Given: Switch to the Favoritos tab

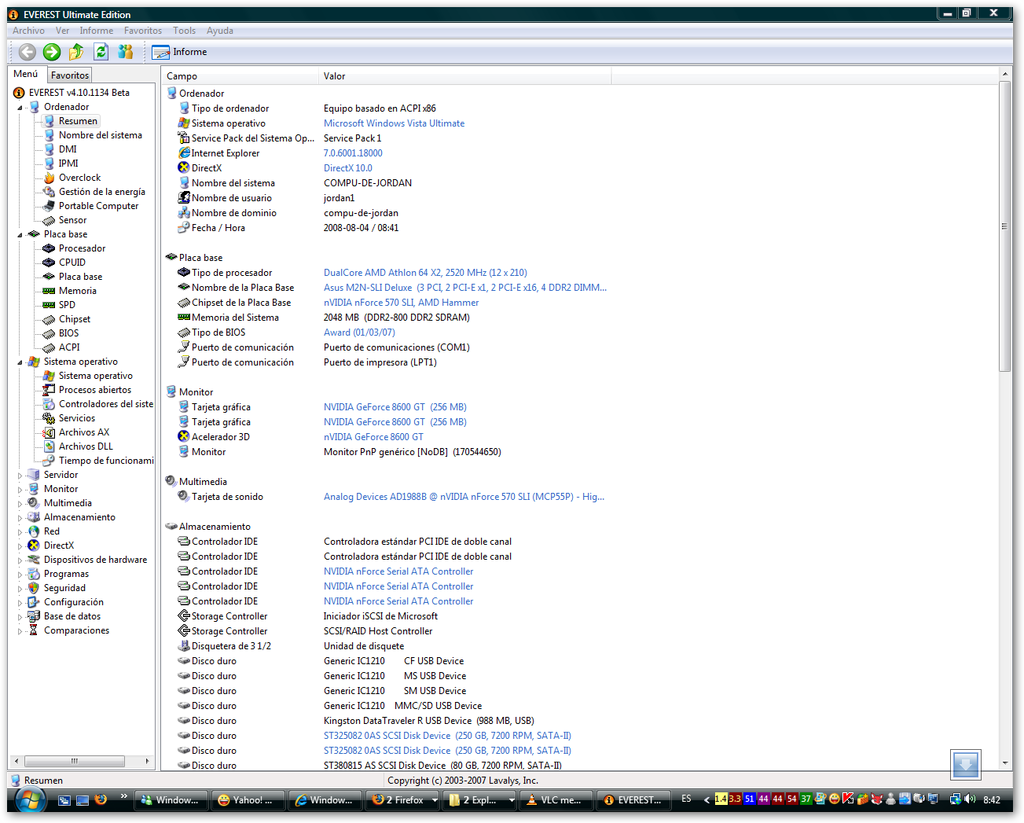Looking at the screenshot, I should tap(70, 75).
